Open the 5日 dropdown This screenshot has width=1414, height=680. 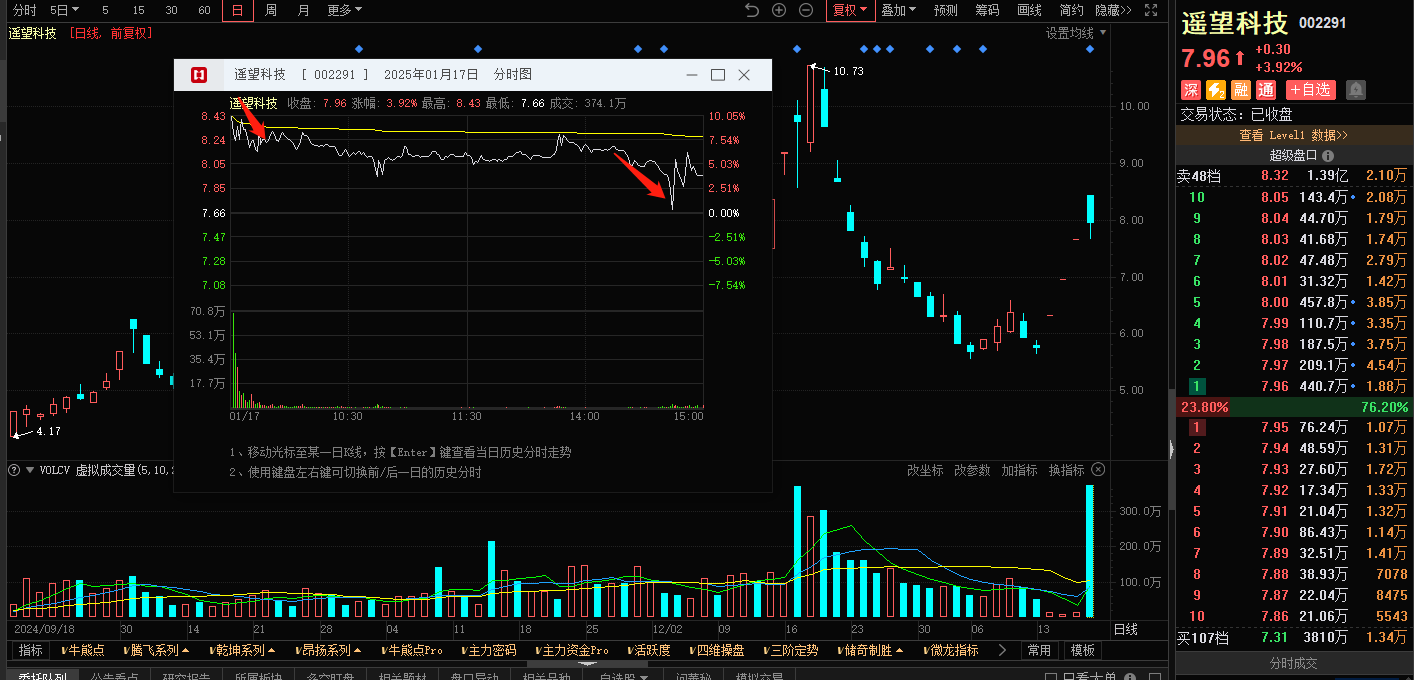(x=65, y=10)
